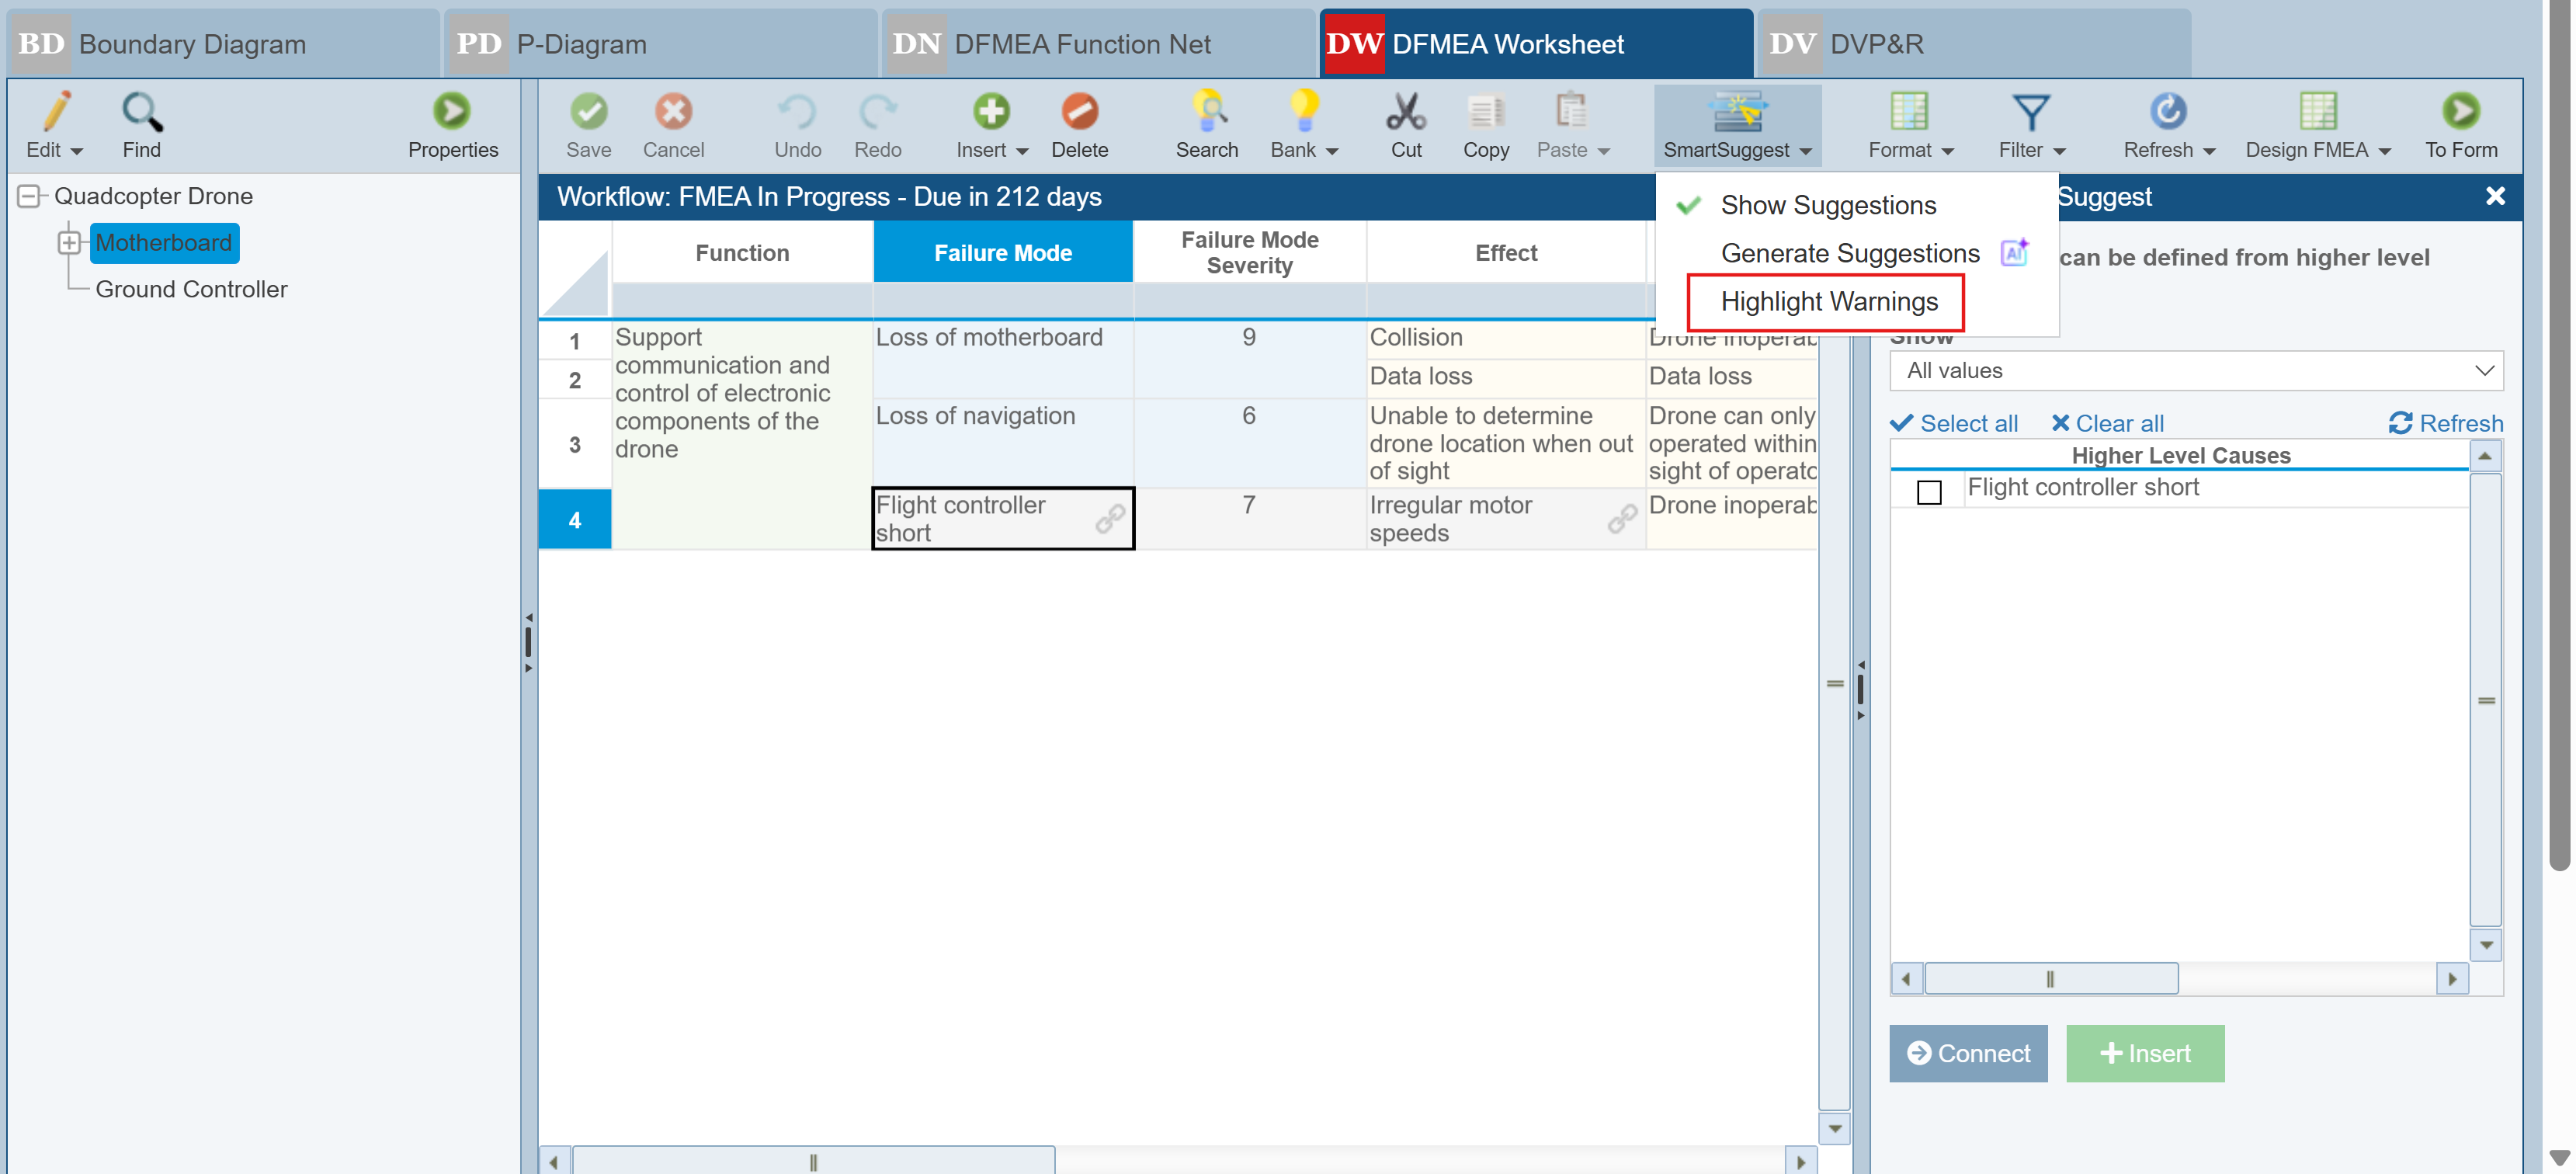Select the Ground Controller tree item

191,289
